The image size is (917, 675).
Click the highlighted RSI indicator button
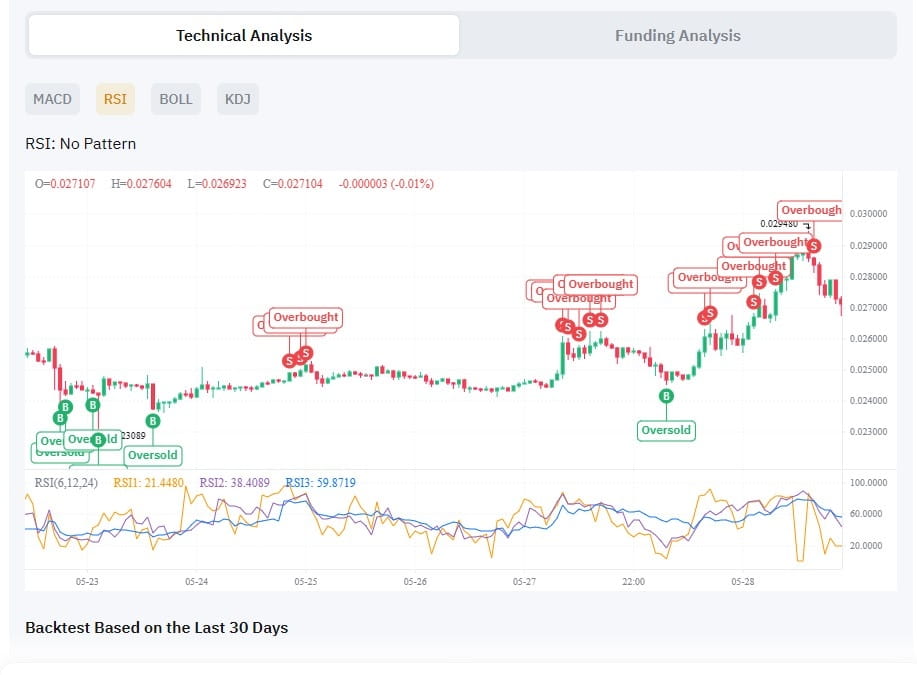pos(115,99)
